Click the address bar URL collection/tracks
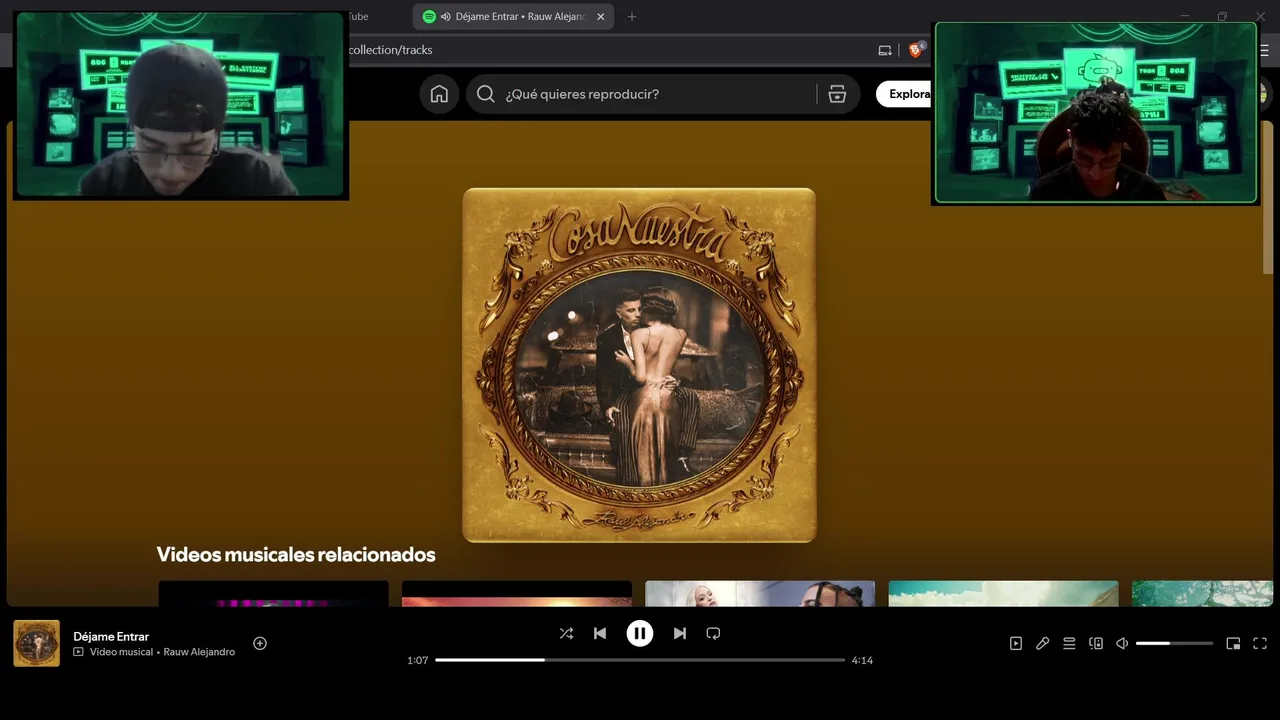The width and height of the screenshot is (1280, 720). [390, 50]
